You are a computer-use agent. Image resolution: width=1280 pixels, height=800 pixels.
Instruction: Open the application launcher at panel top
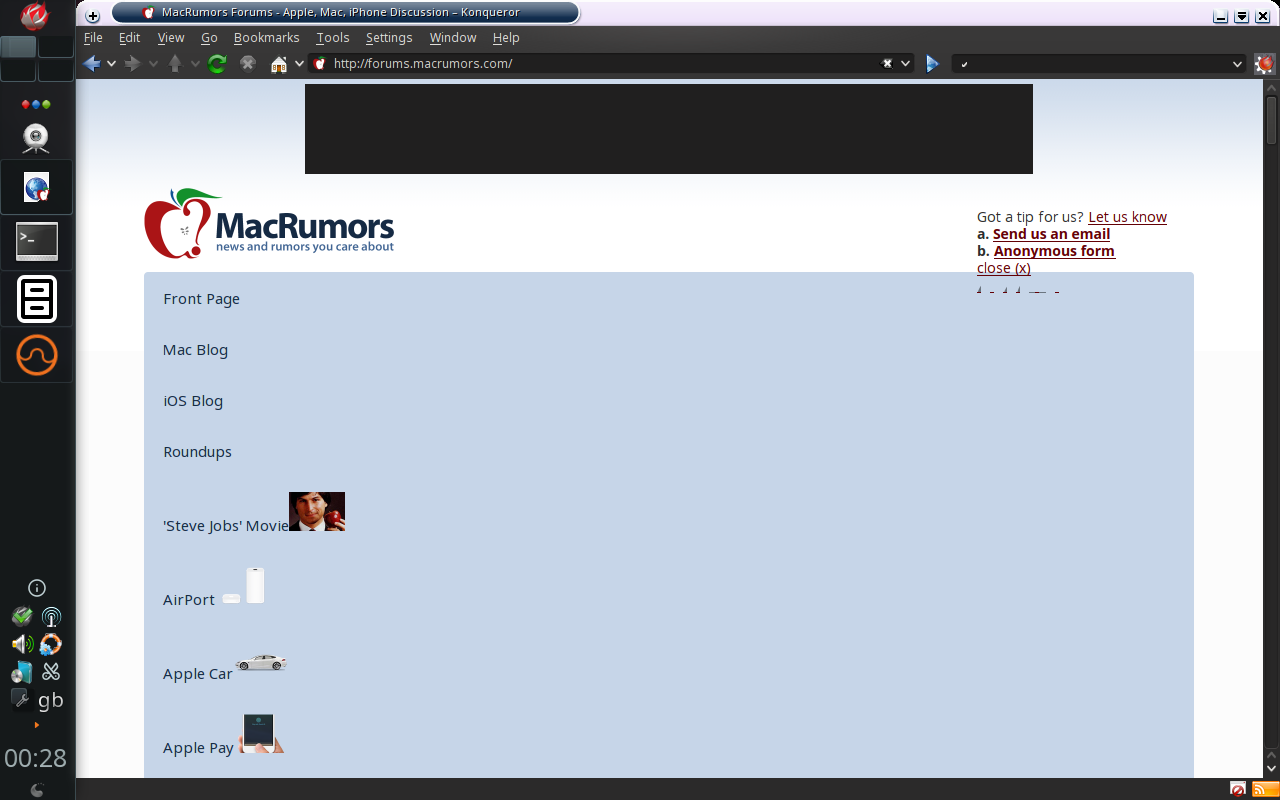tap(36, 16)
